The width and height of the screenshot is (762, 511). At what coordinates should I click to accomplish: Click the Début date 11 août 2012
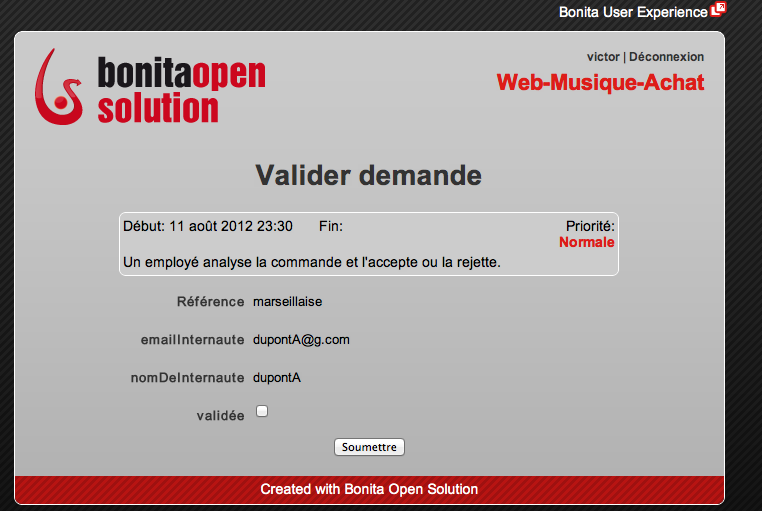[x=207, y=226]
